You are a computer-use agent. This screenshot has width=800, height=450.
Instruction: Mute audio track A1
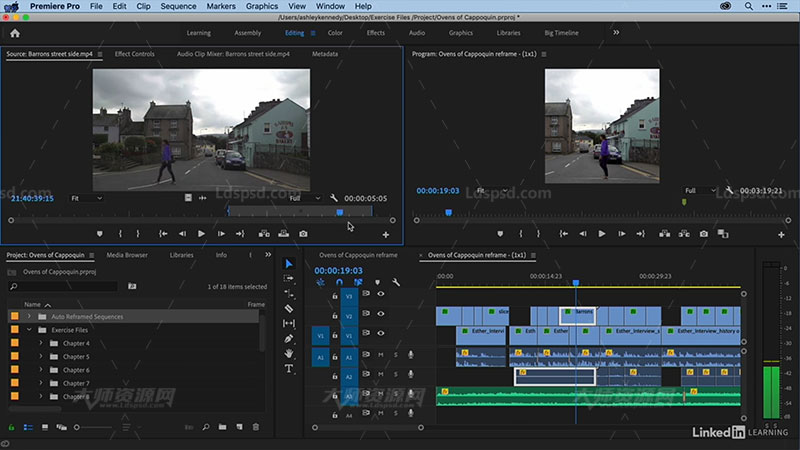381,355
